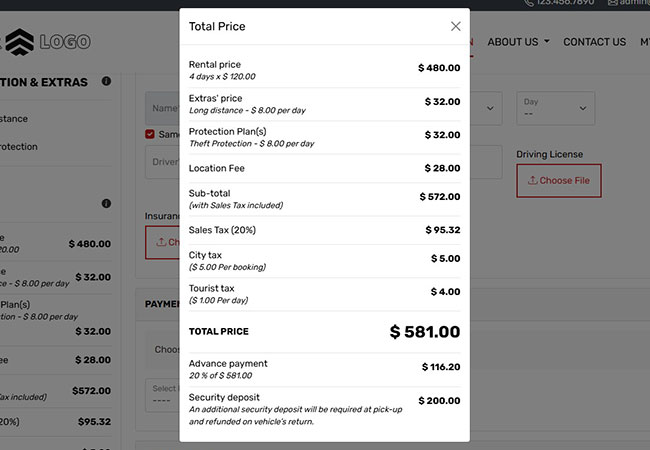
Task: Click $ 572.00 sub-total amount in dialog
Action: tap(440, 196)
